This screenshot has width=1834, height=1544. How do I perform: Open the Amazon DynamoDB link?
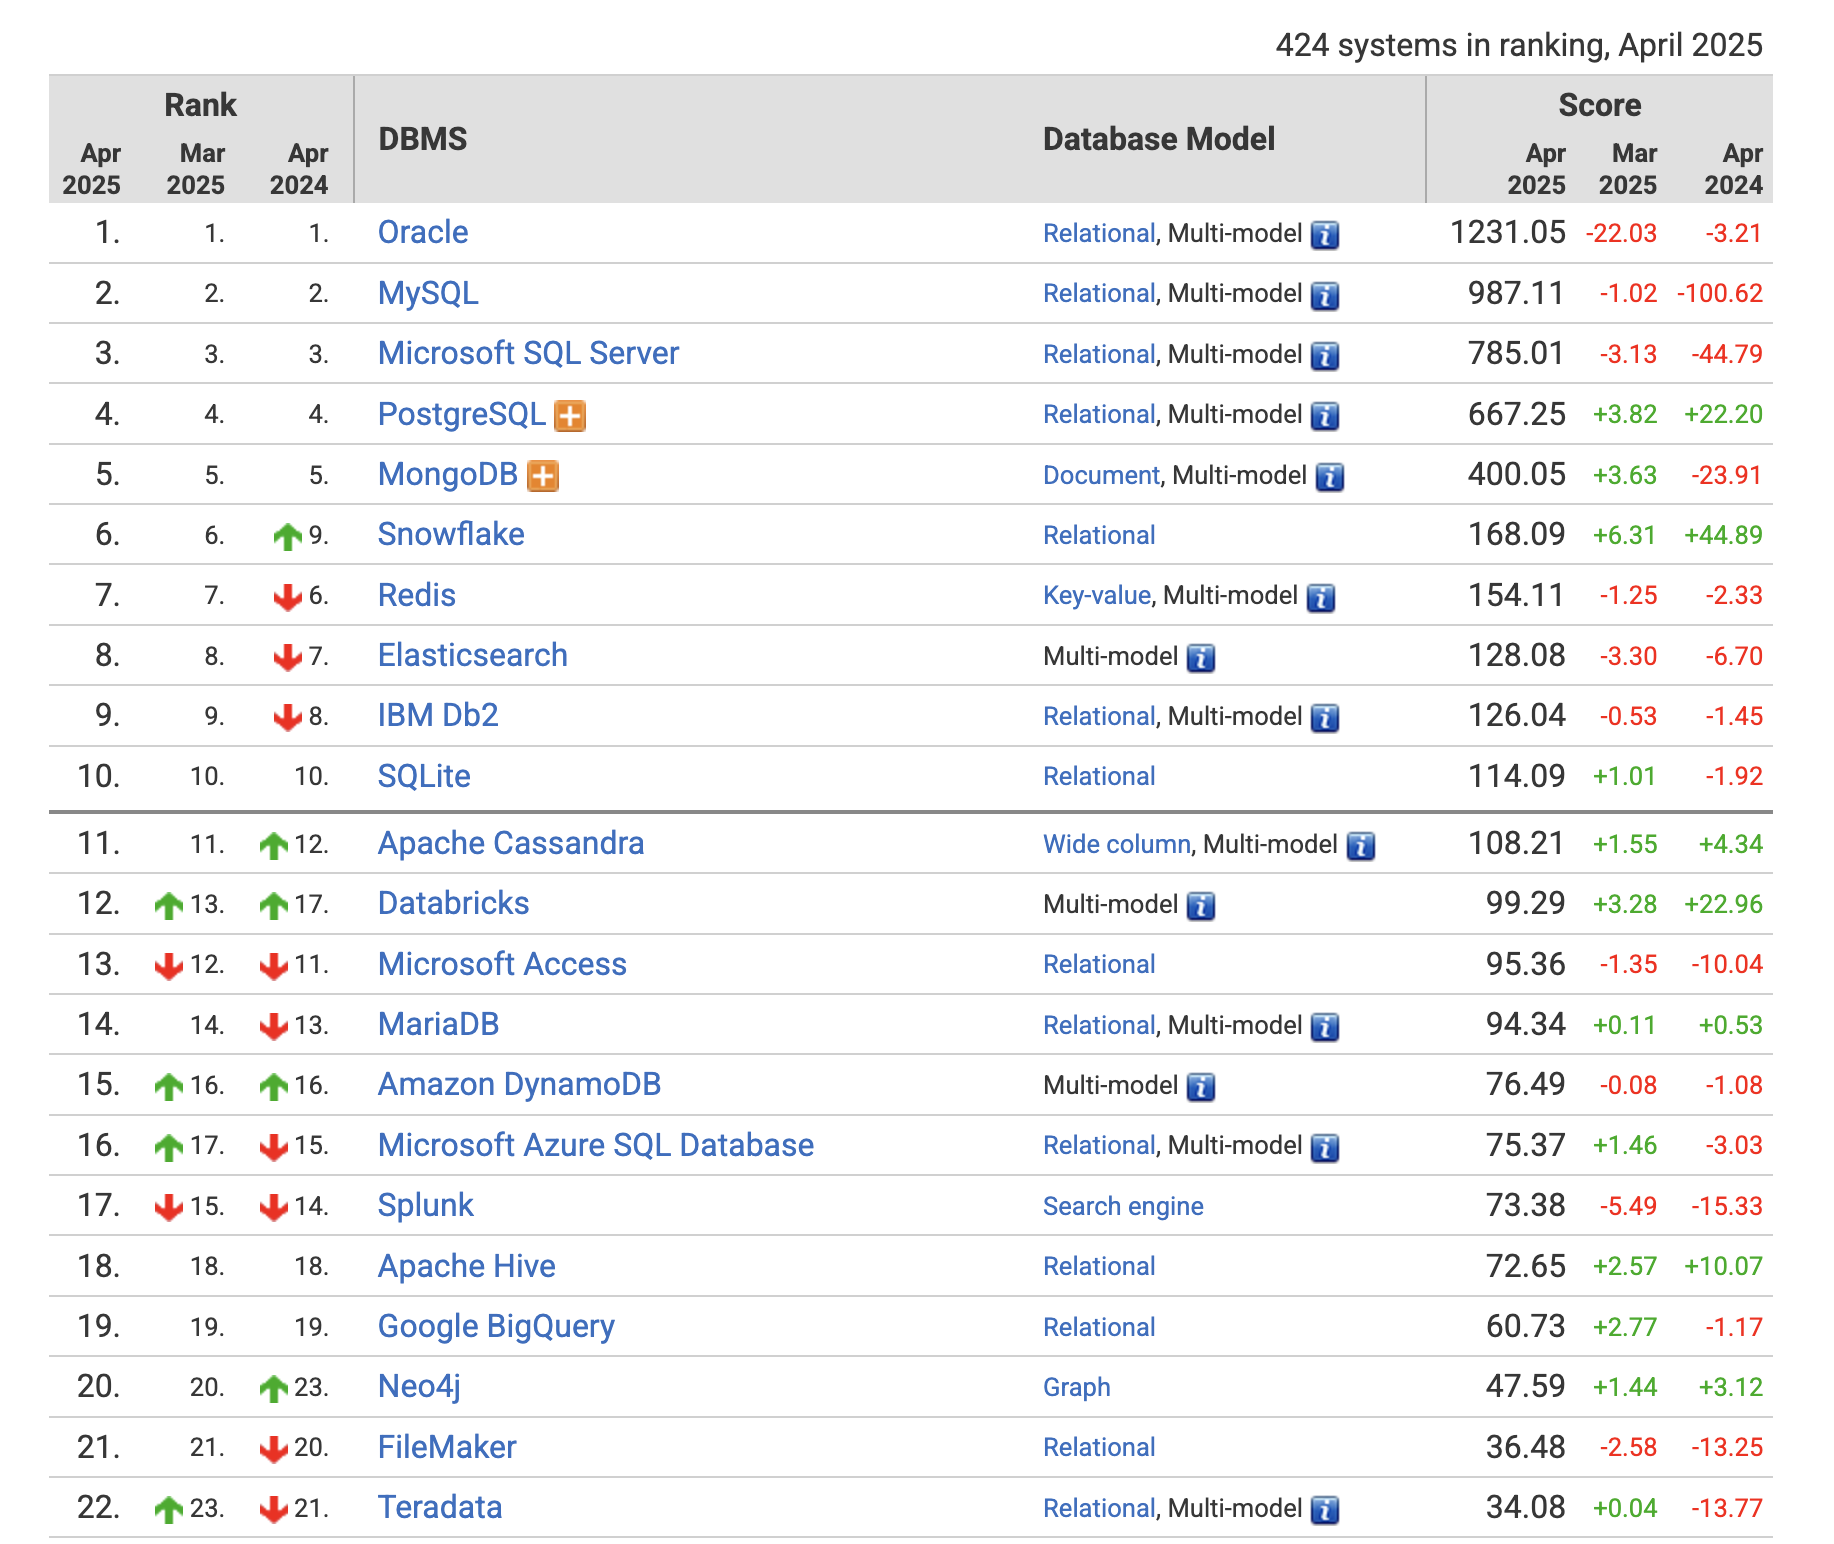point(519,1084)
